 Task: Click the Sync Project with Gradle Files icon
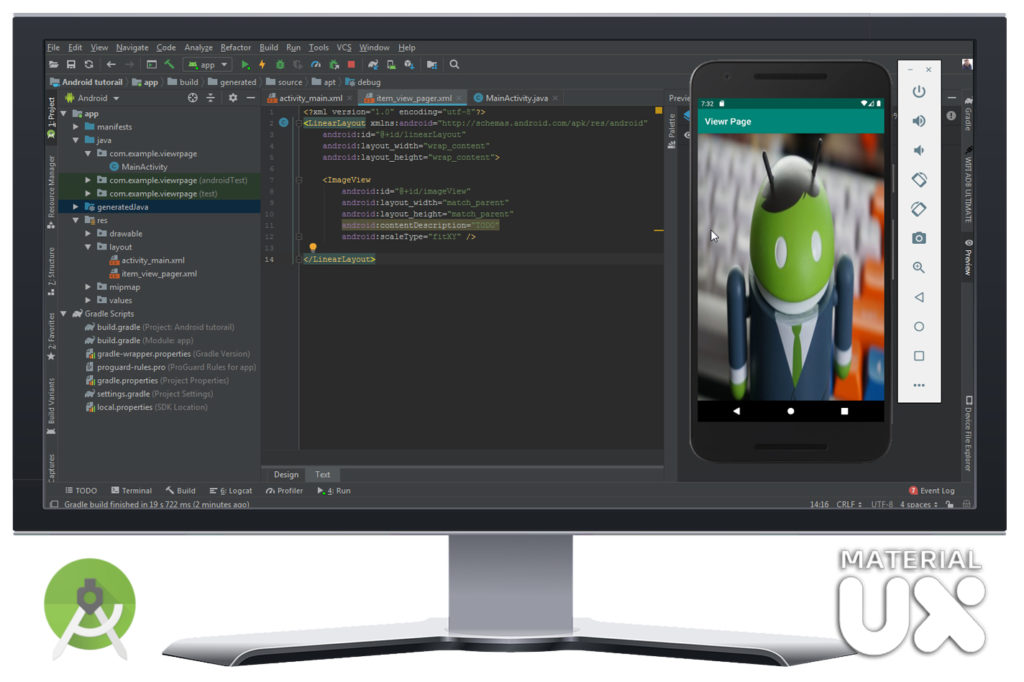(x=373, y=65)
